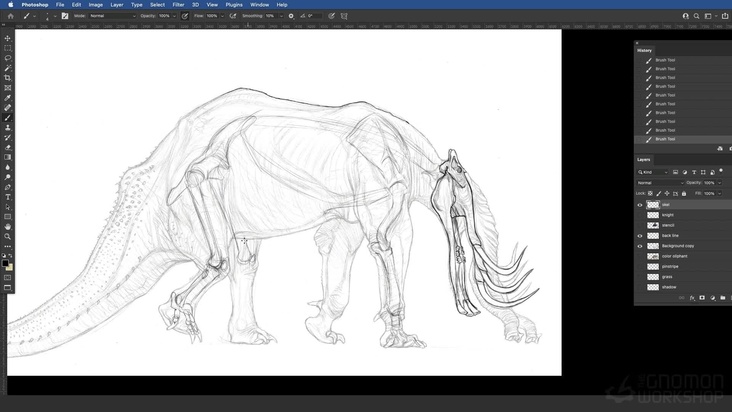Toggle Quick Mask mode
Image resolution: width=732 pixels, height=412 pixels.
[x=7, y=278]
